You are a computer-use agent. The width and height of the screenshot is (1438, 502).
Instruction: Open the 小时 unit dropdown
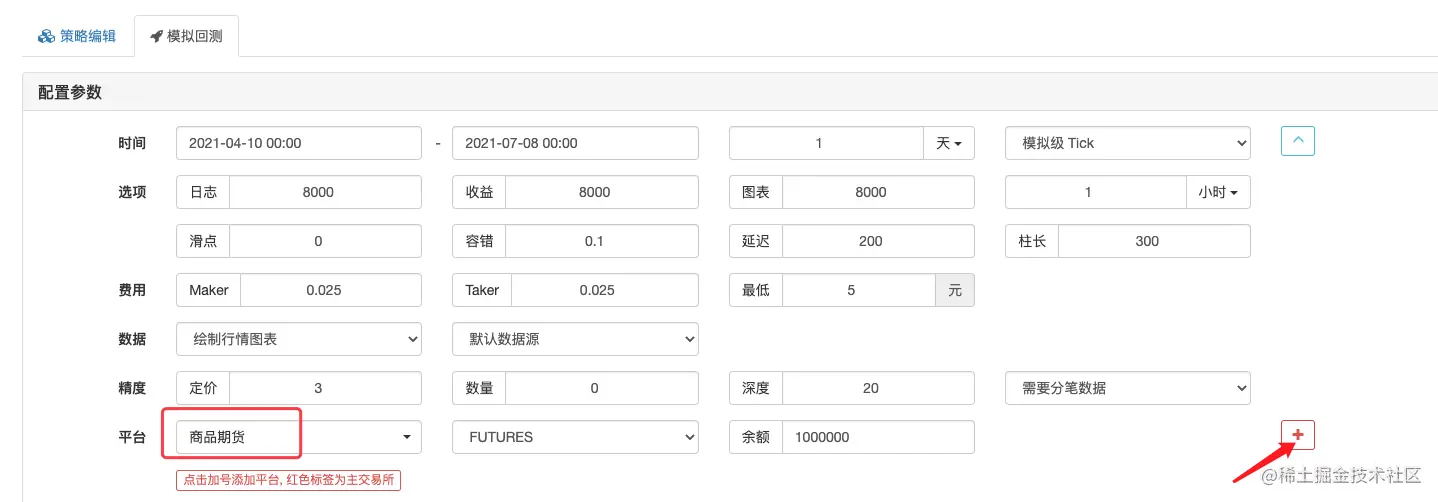[x=1218, y=192]
